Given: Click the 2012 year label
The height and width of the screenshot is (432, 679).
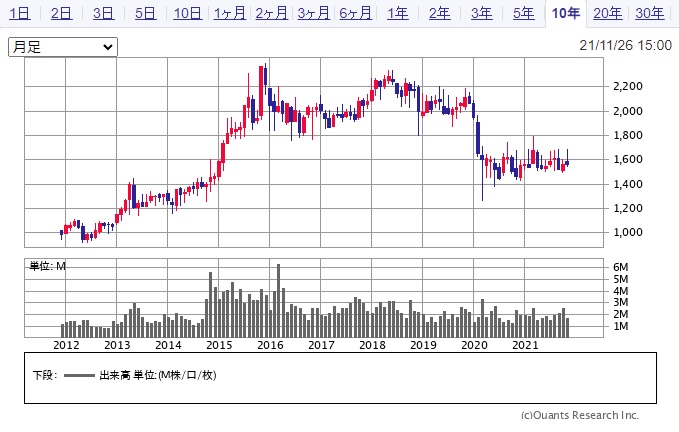Looking at the screenshot, I should (66, 345).
